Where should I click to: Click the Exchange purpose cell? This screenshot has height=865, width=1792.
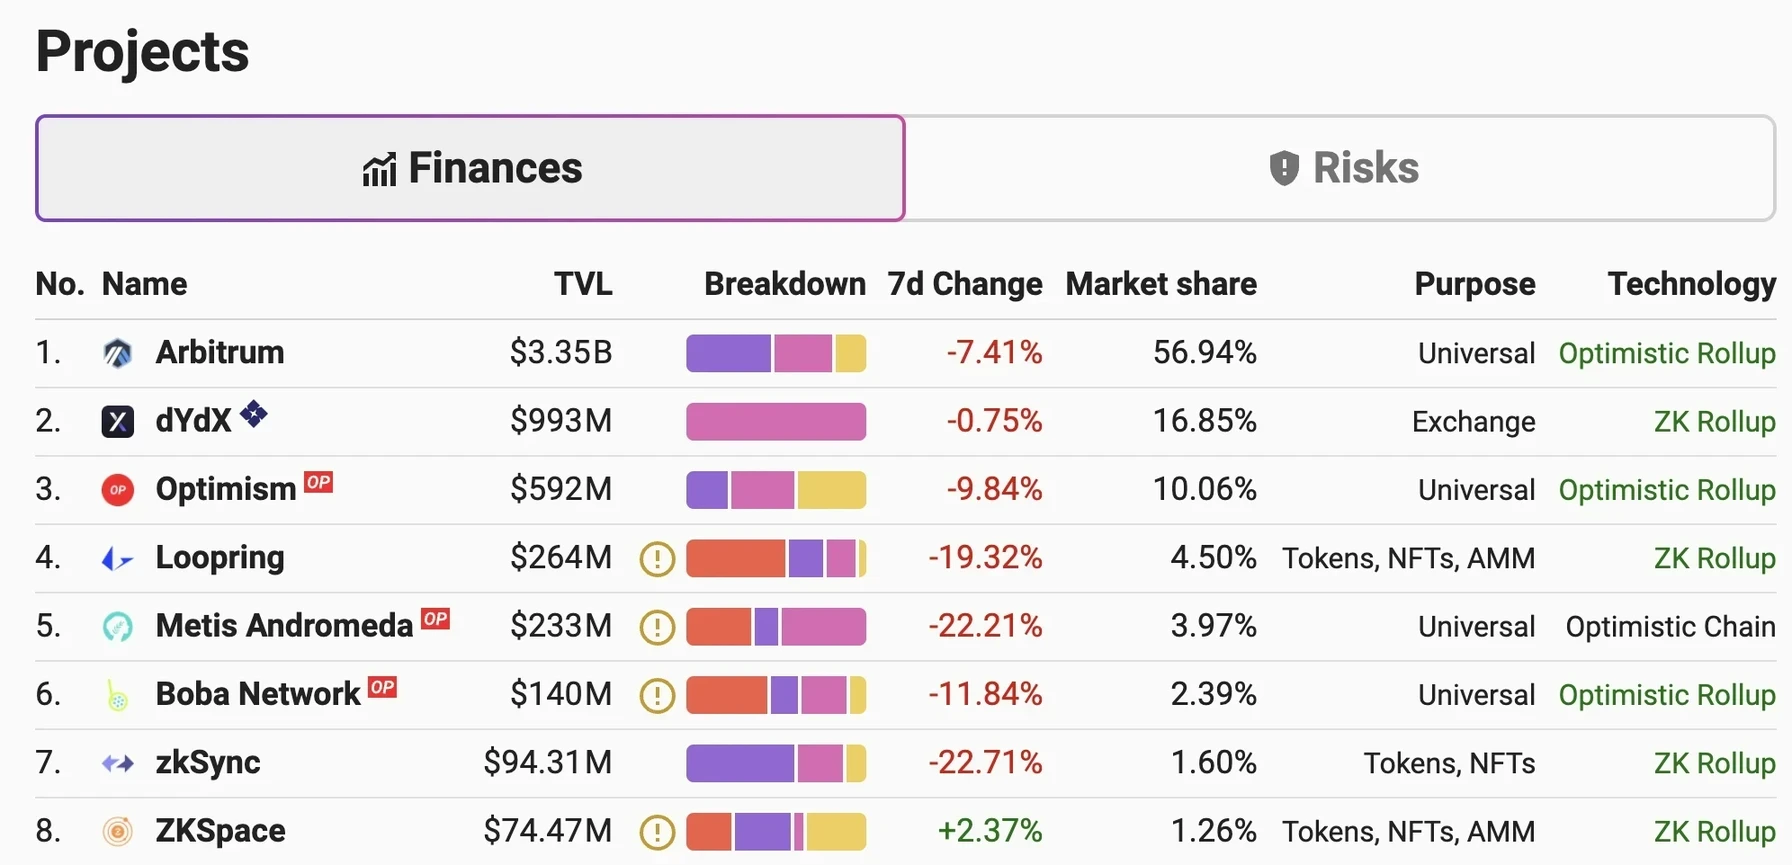[1474, 422]
